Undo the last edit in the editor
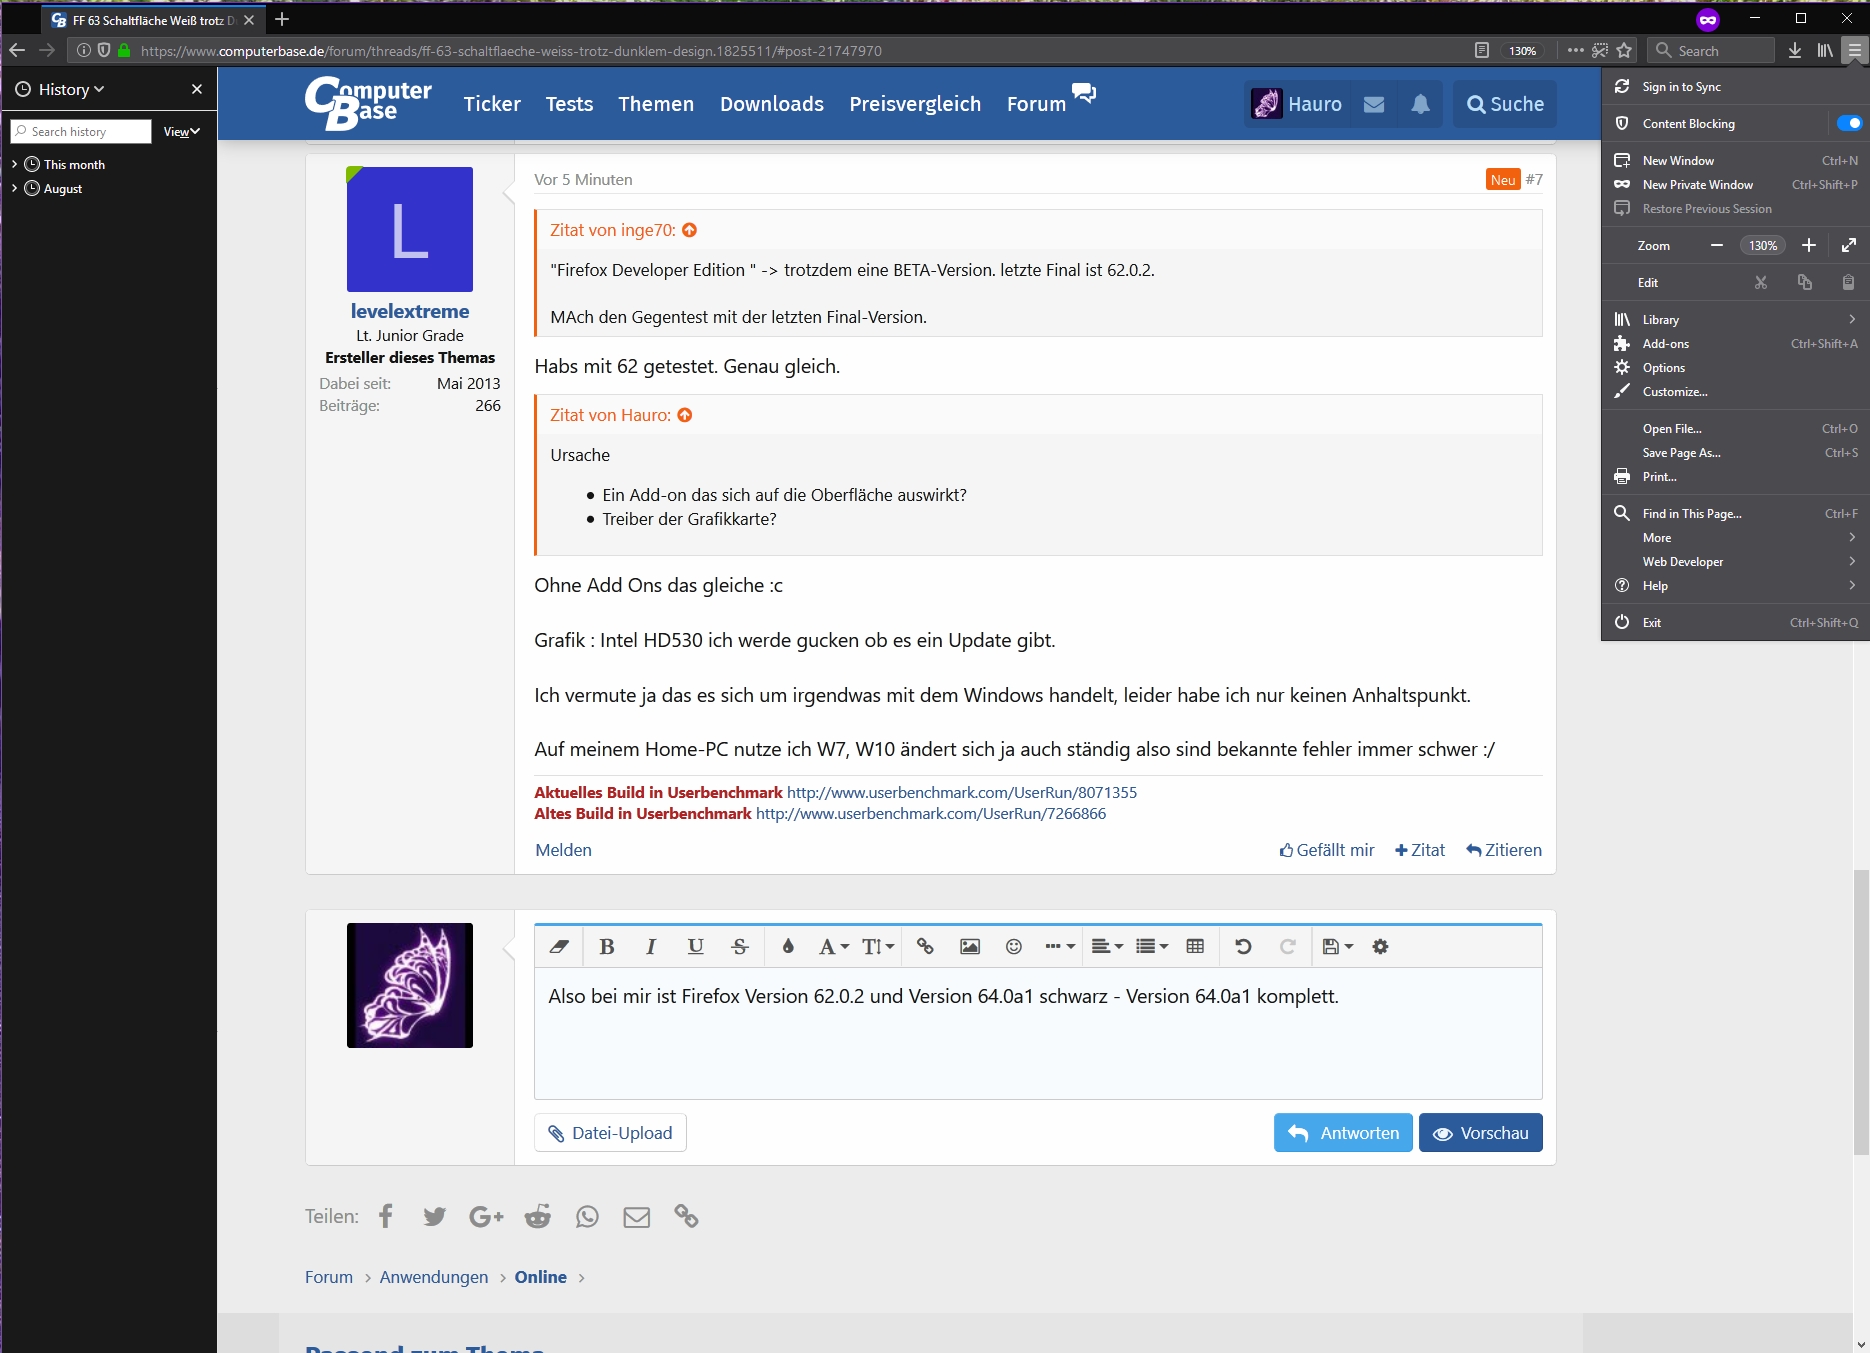Screen dimensions: 1870x1353 coord(1243,946)
